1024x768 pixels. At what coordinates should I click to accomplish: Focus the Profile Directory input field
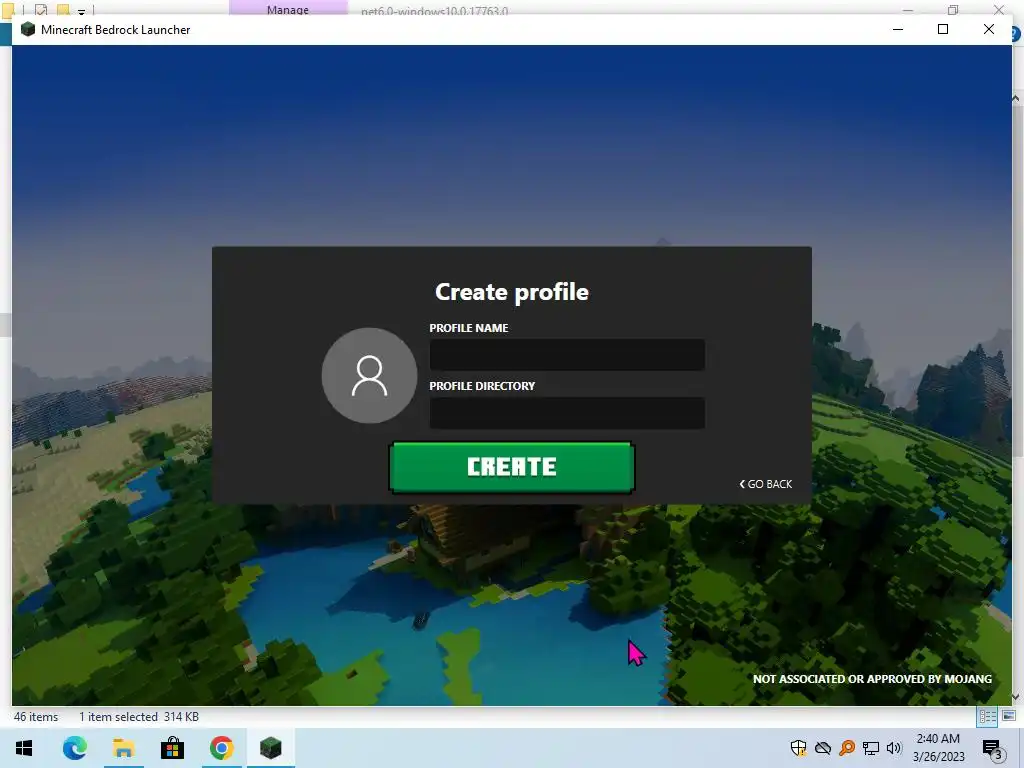tap(567, 413)
